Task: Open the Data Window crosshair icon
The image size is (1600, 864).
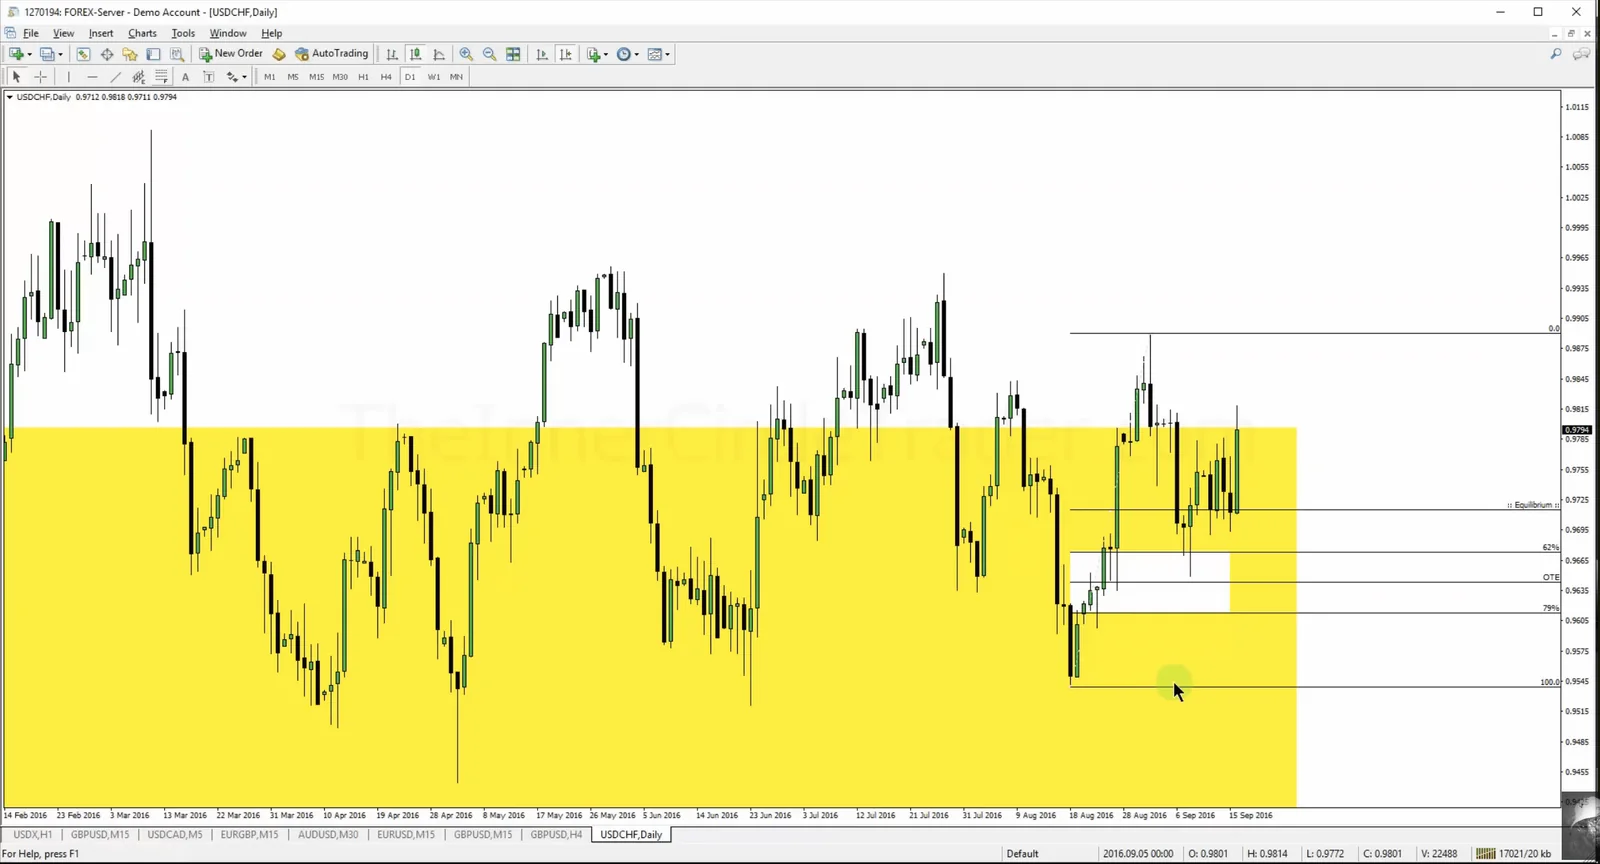Action: click(107, 54)
